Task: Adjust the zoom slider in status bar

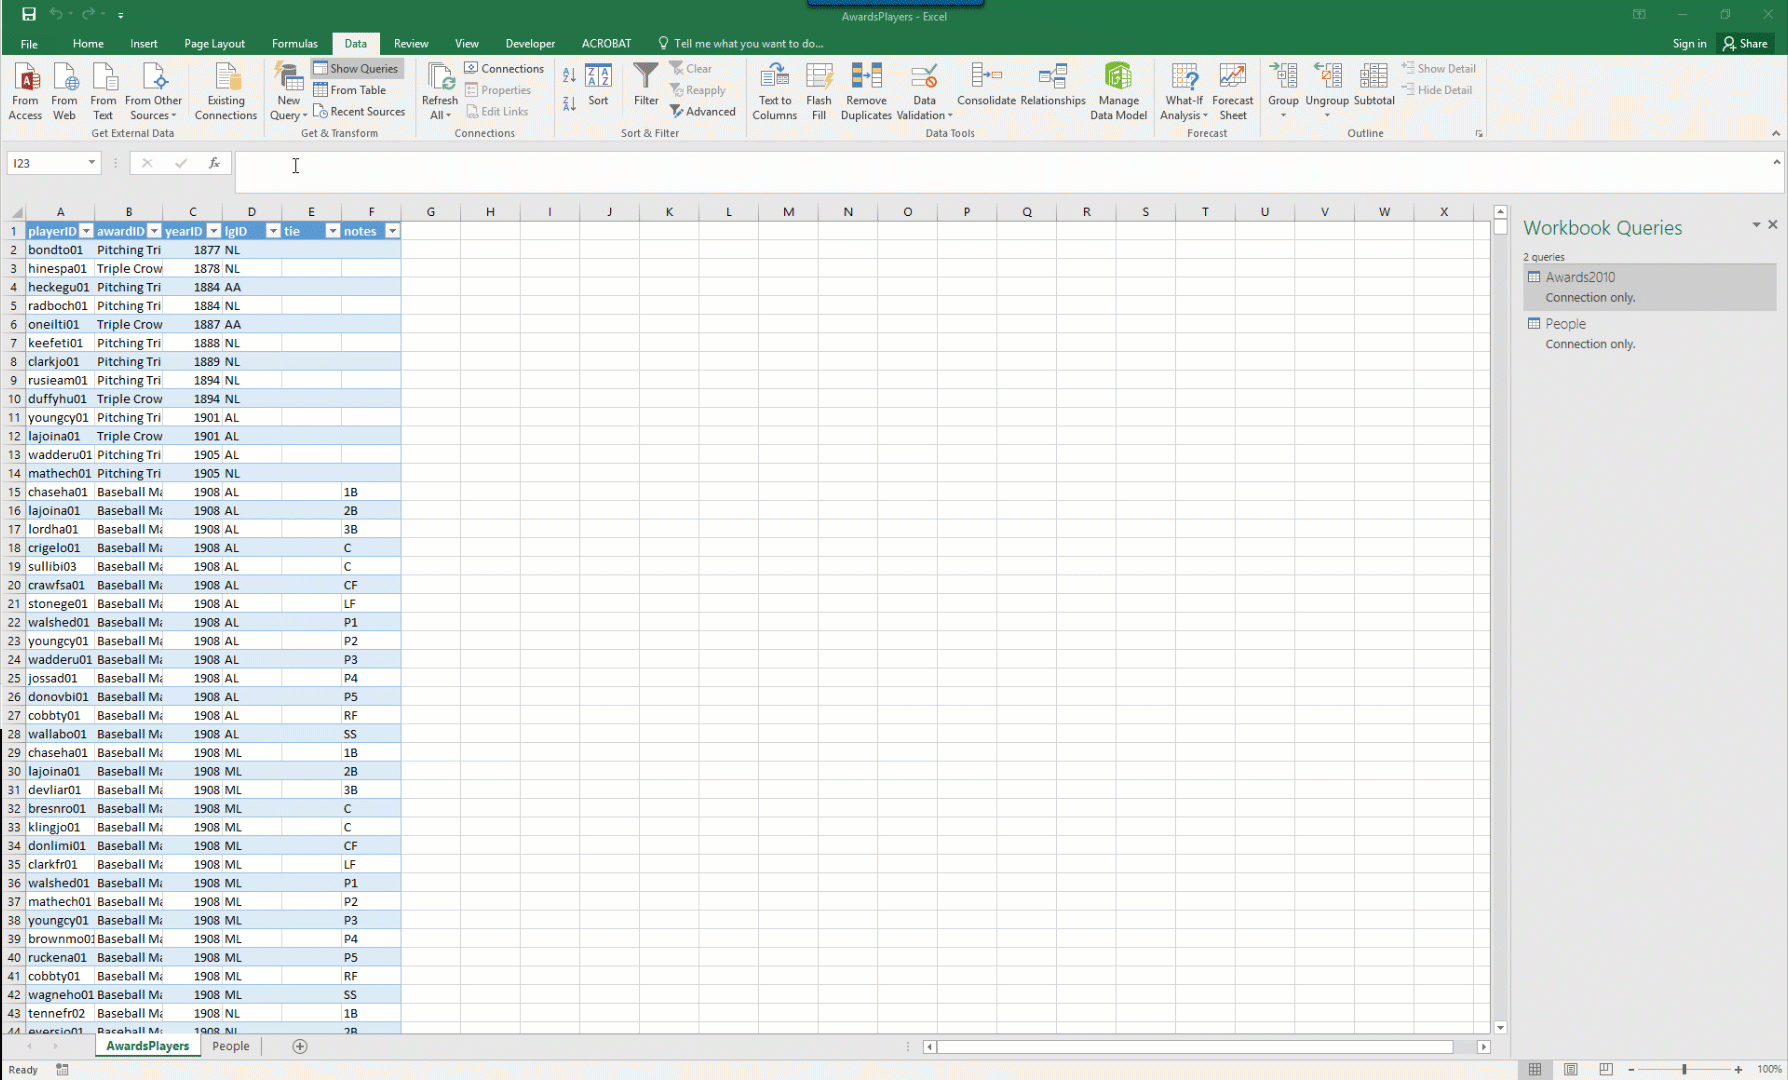Action: click(x=1684, y=1069)
